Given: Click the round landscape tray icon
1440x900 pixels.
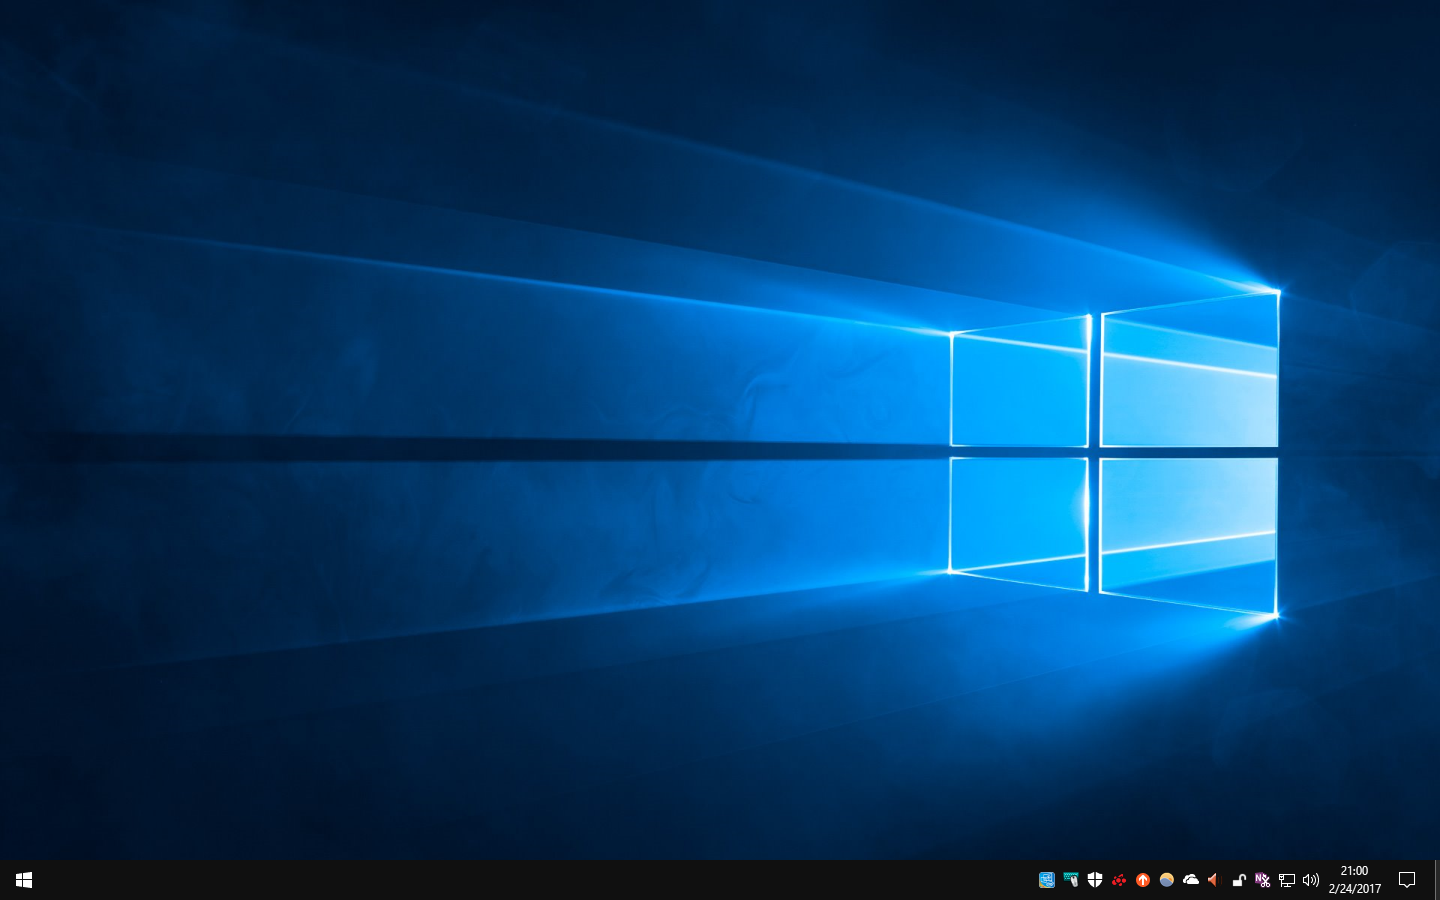Looking at the screenshot, I should coord(1167,880).
